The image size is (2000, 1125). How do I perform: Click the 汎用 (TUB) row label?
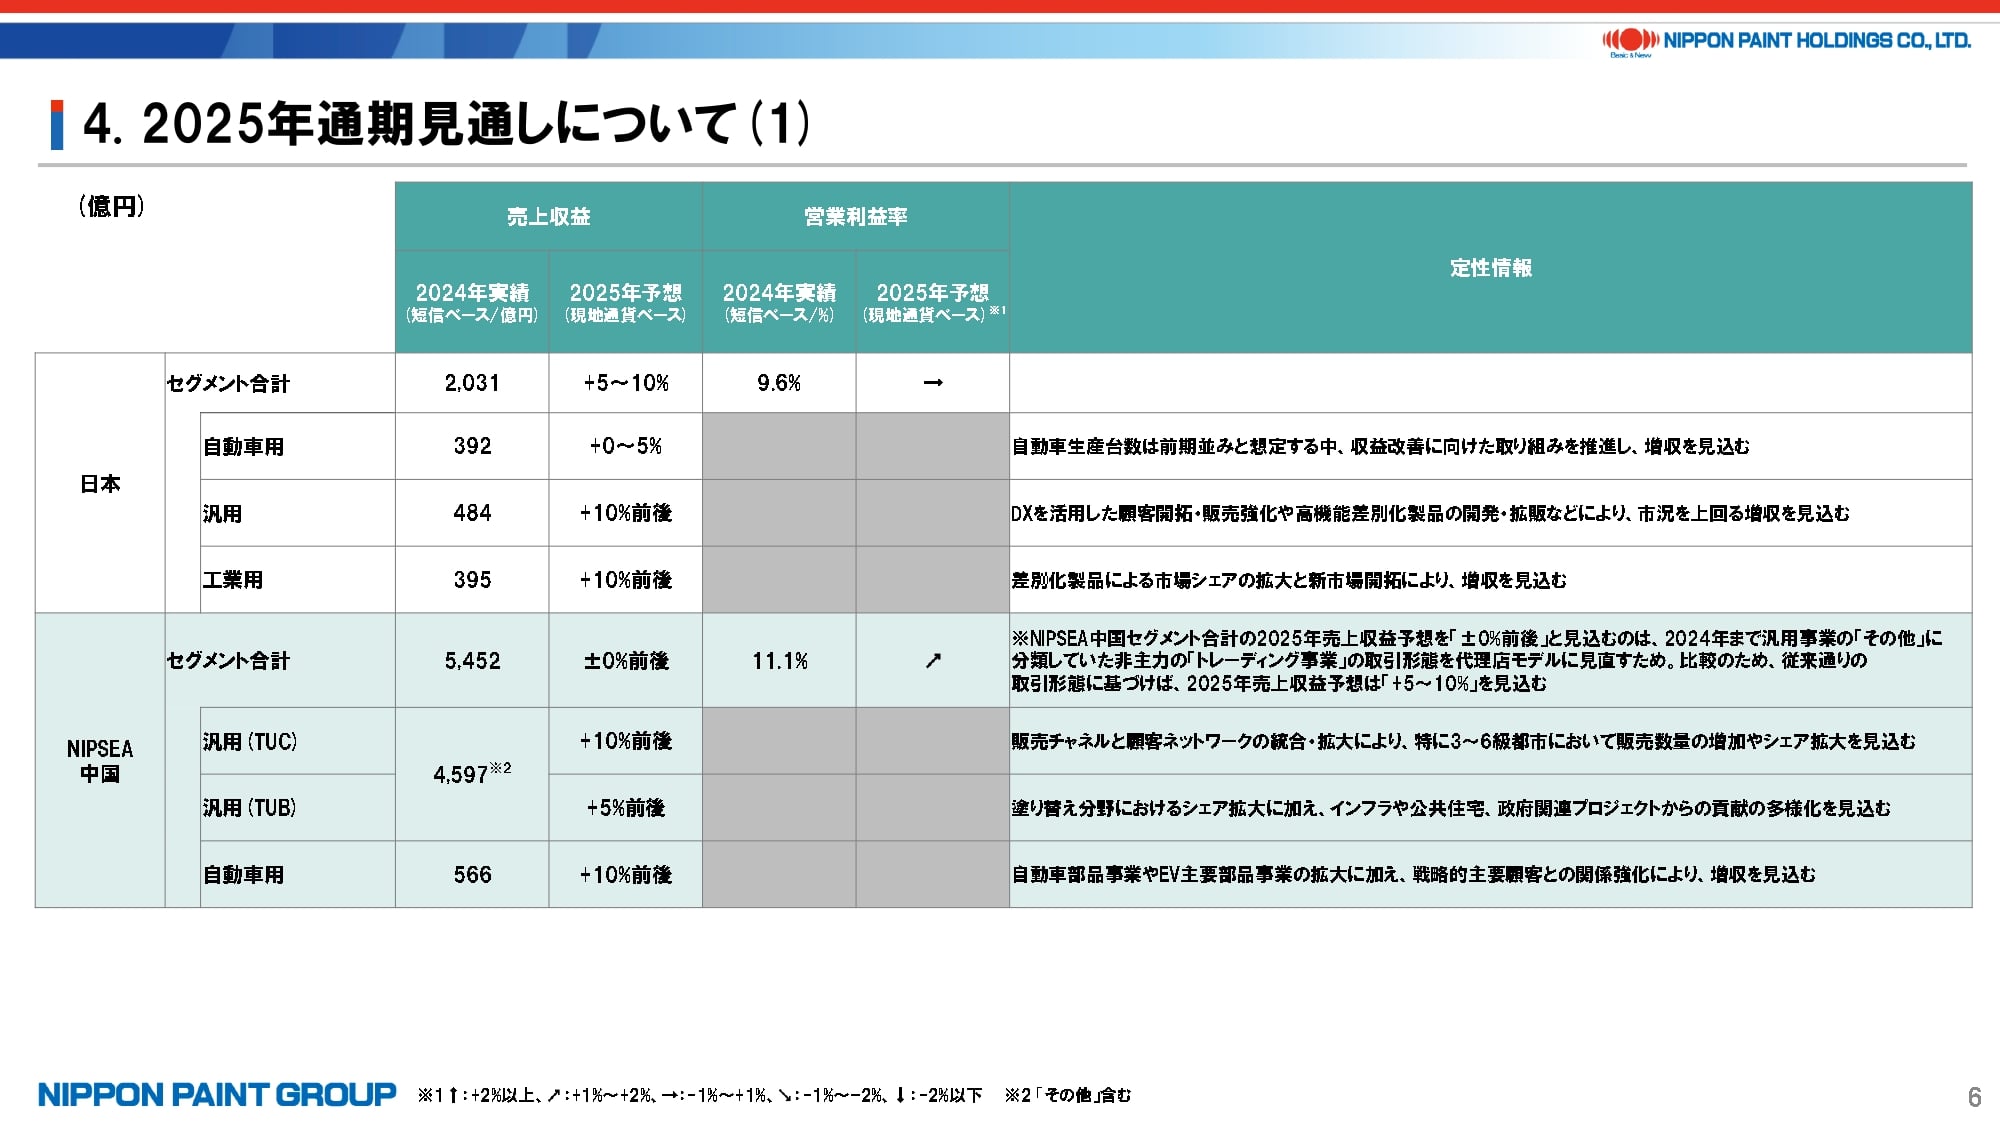click(250, 808)
